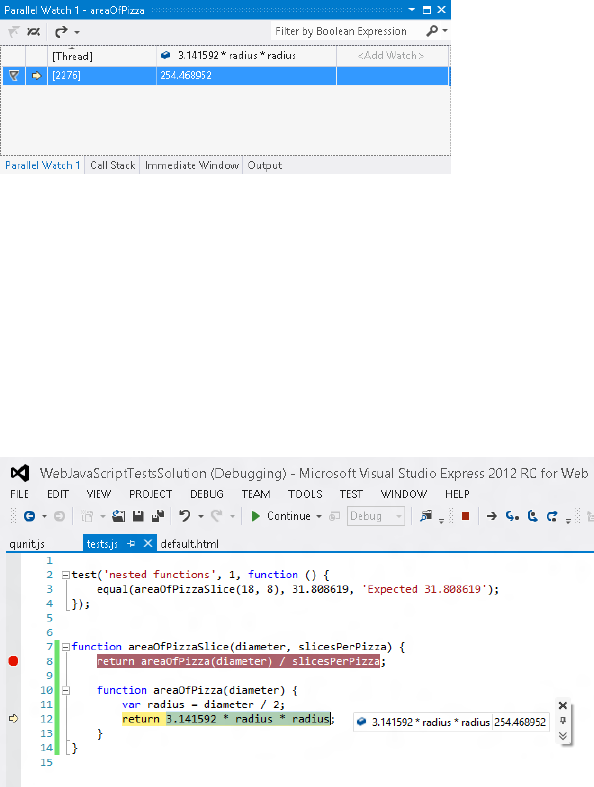Click the crossed-arrows icon in Parallel Watch toolbar
This screenshot has width=594, height=787.
[34, 32]
